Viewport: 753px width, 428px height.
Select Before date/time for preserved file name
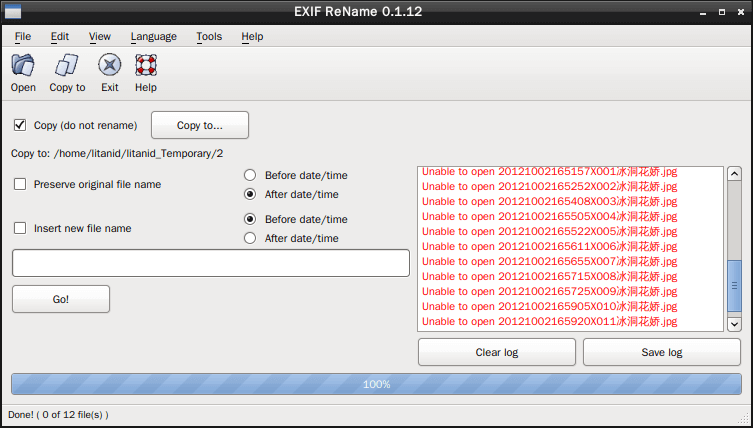click(250, 175)
